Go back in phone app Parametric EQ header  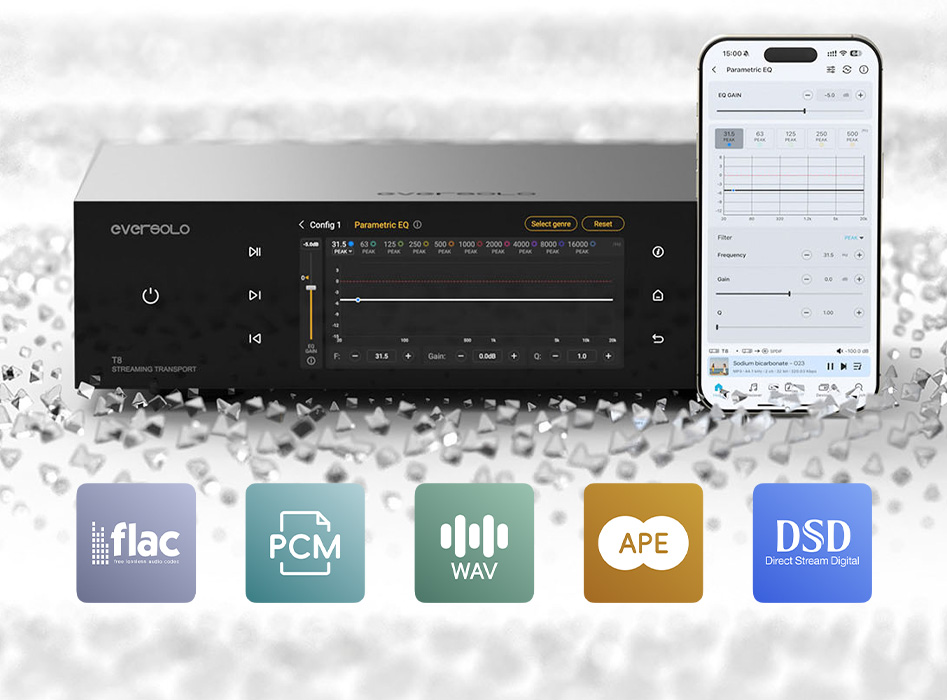pos(714,70)
